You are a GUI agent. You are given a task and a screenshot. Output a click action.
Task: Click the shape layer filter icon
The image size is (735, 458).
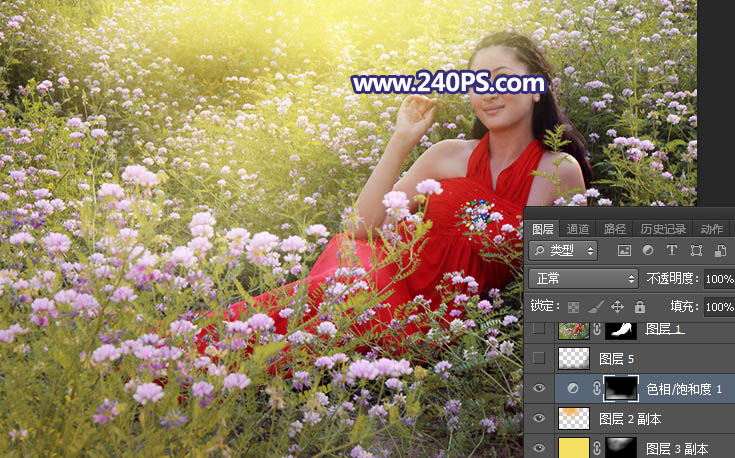click(695, 251)
